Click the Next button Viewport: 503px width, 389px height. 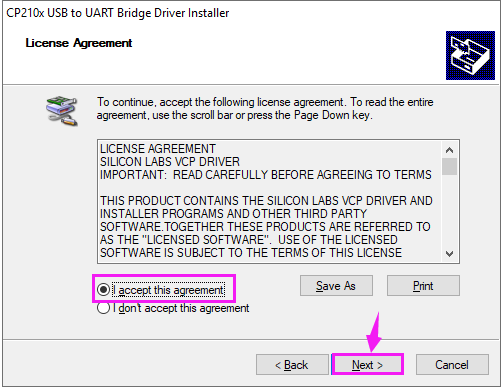[367, 365]
